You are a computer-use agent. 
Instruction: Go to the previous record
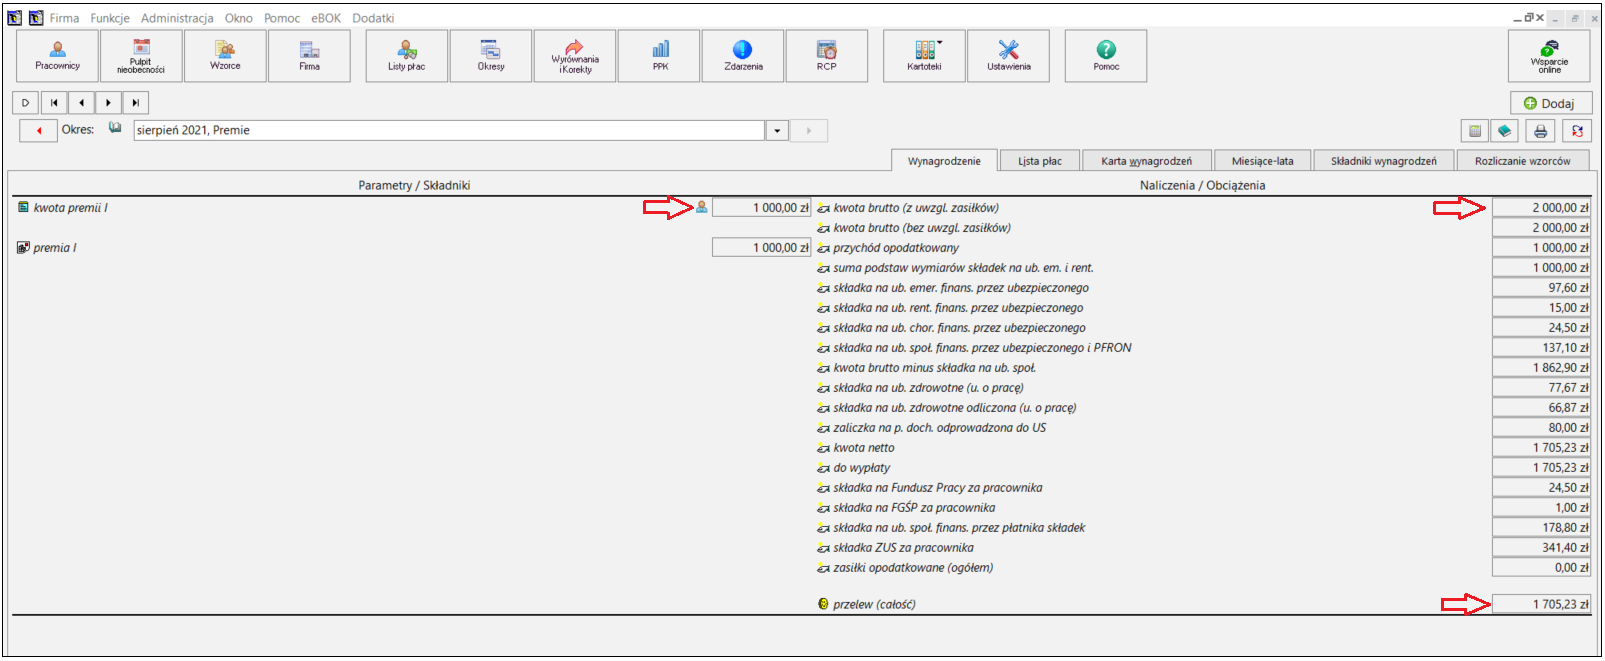[81, 102]
